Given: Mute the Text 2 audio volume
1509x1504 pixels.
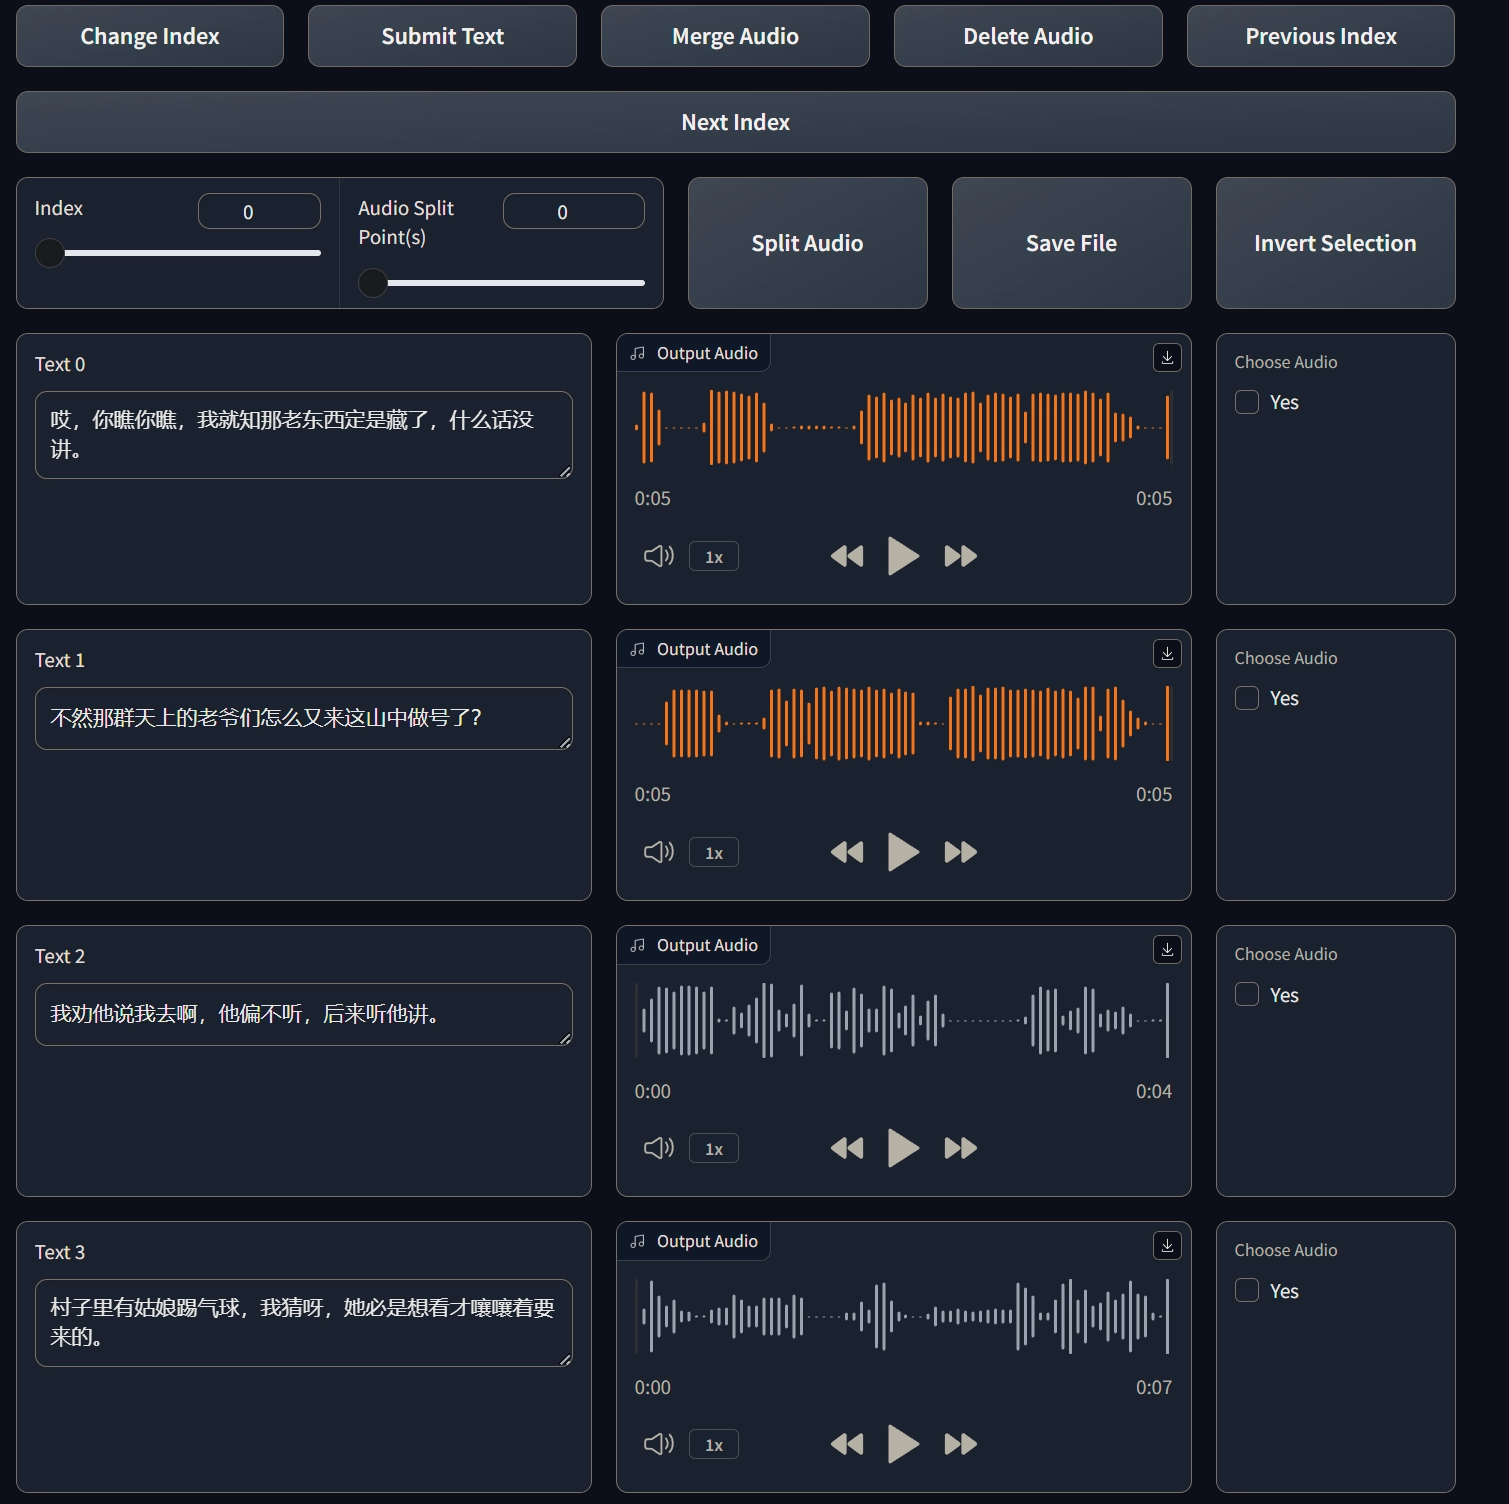Looking at the screenshot, I should pos(658,1148).
